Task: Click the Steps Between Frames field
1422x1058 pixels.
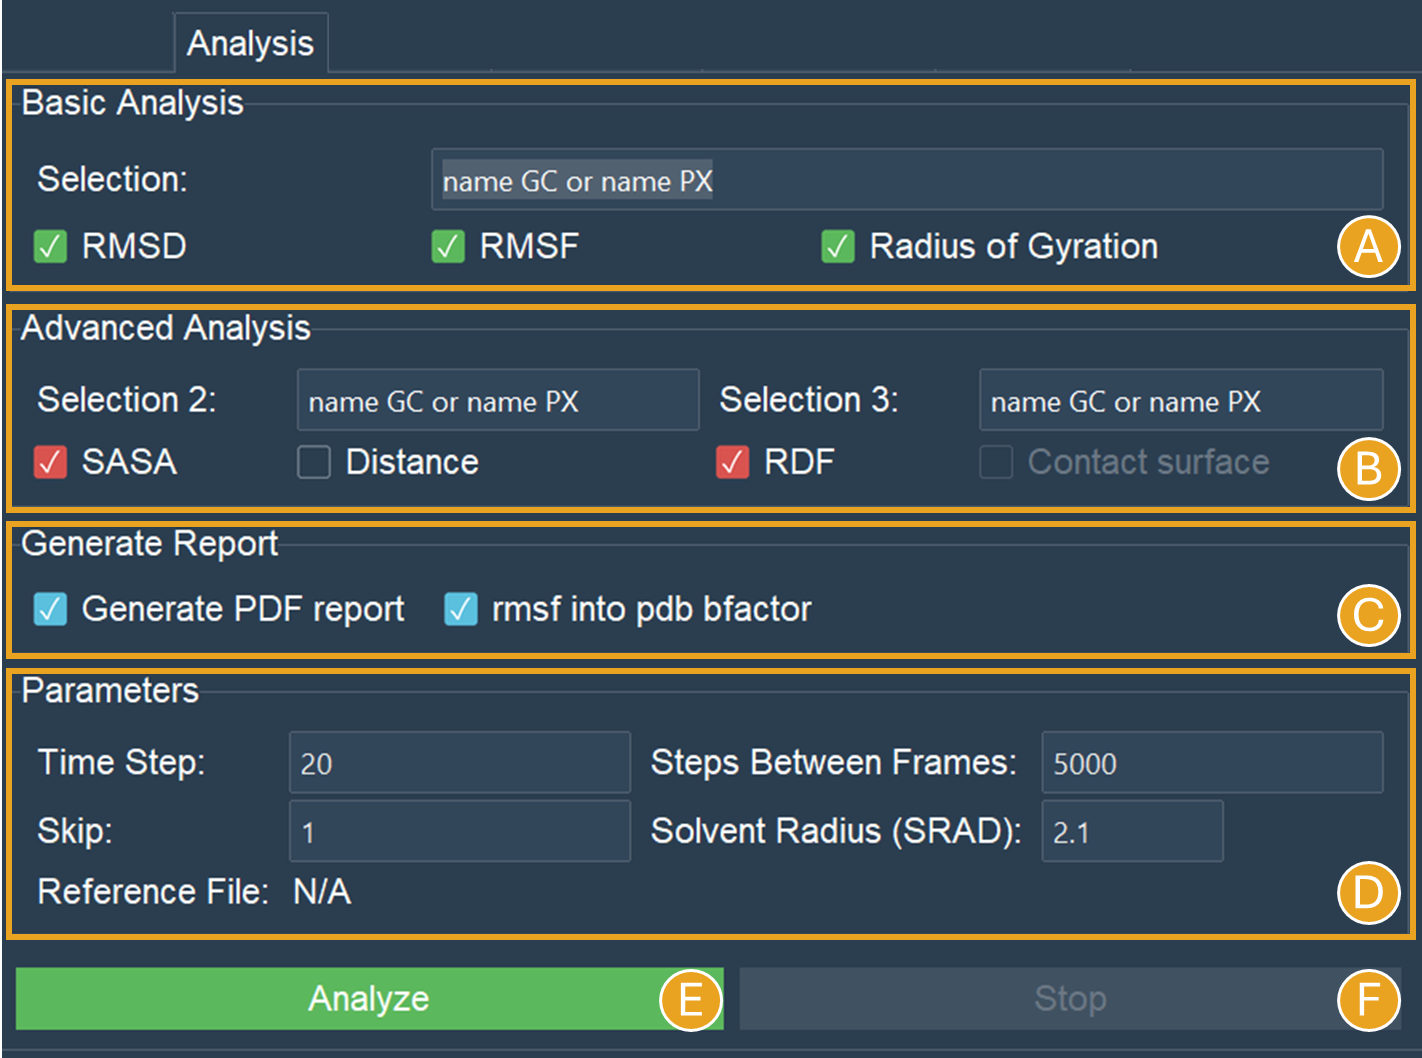Action: pyautogui.click(x=1211, y=763)
